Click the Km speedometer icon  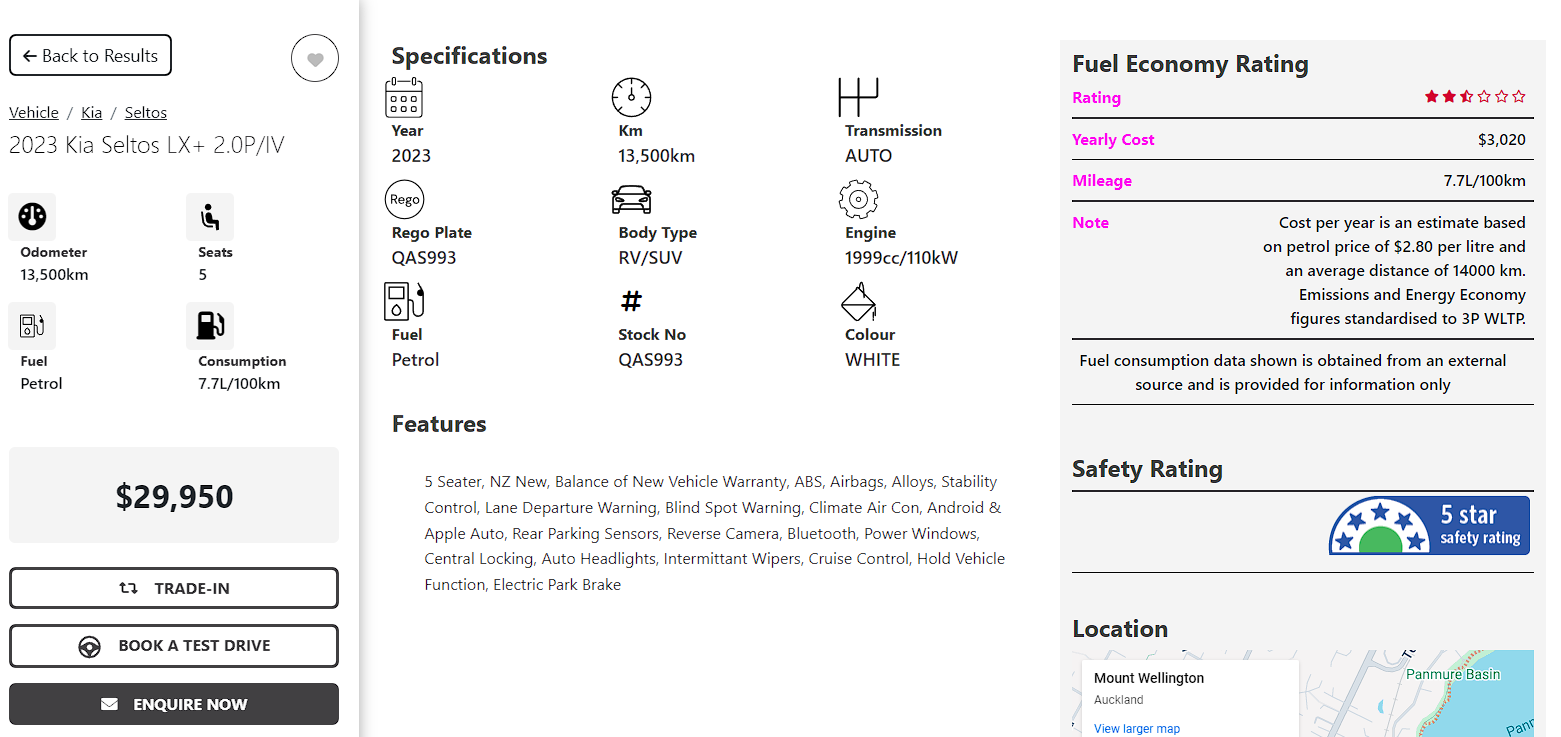(631, 97)
